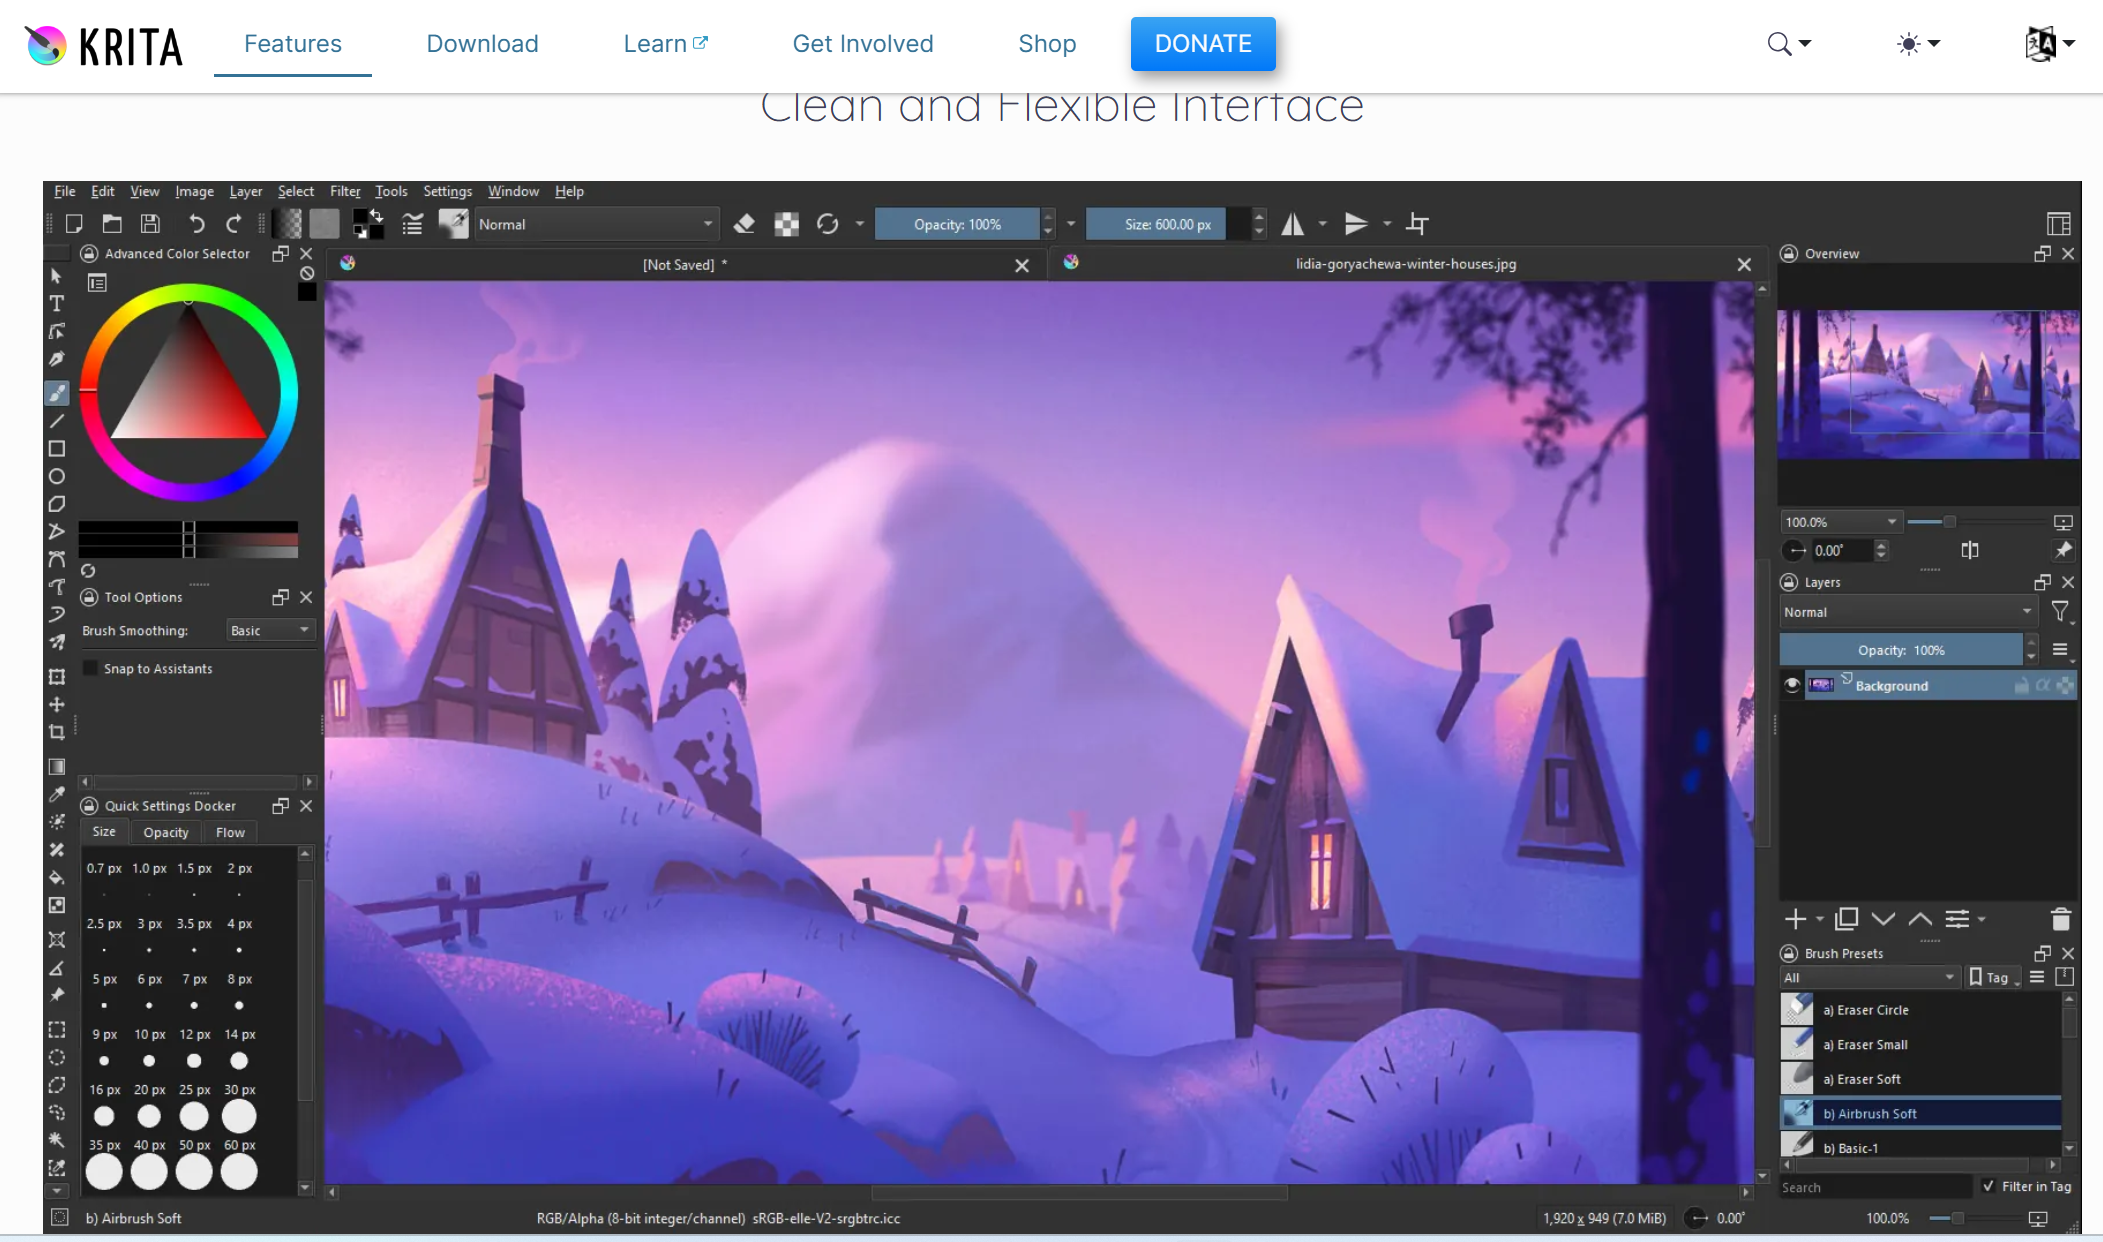Click the Duplicate Layer icon
This screenshot has height=1242, width=2103.
(x=1847, y=919)
